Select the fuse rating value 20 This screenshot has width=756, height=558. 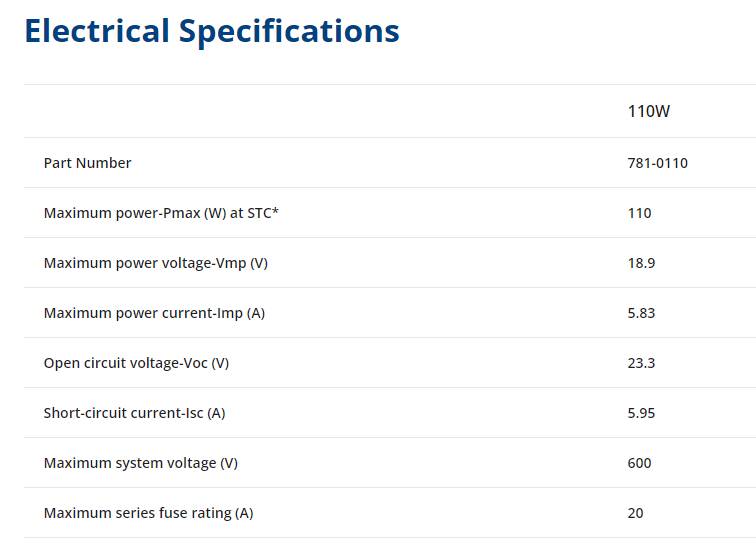point(635,513)
